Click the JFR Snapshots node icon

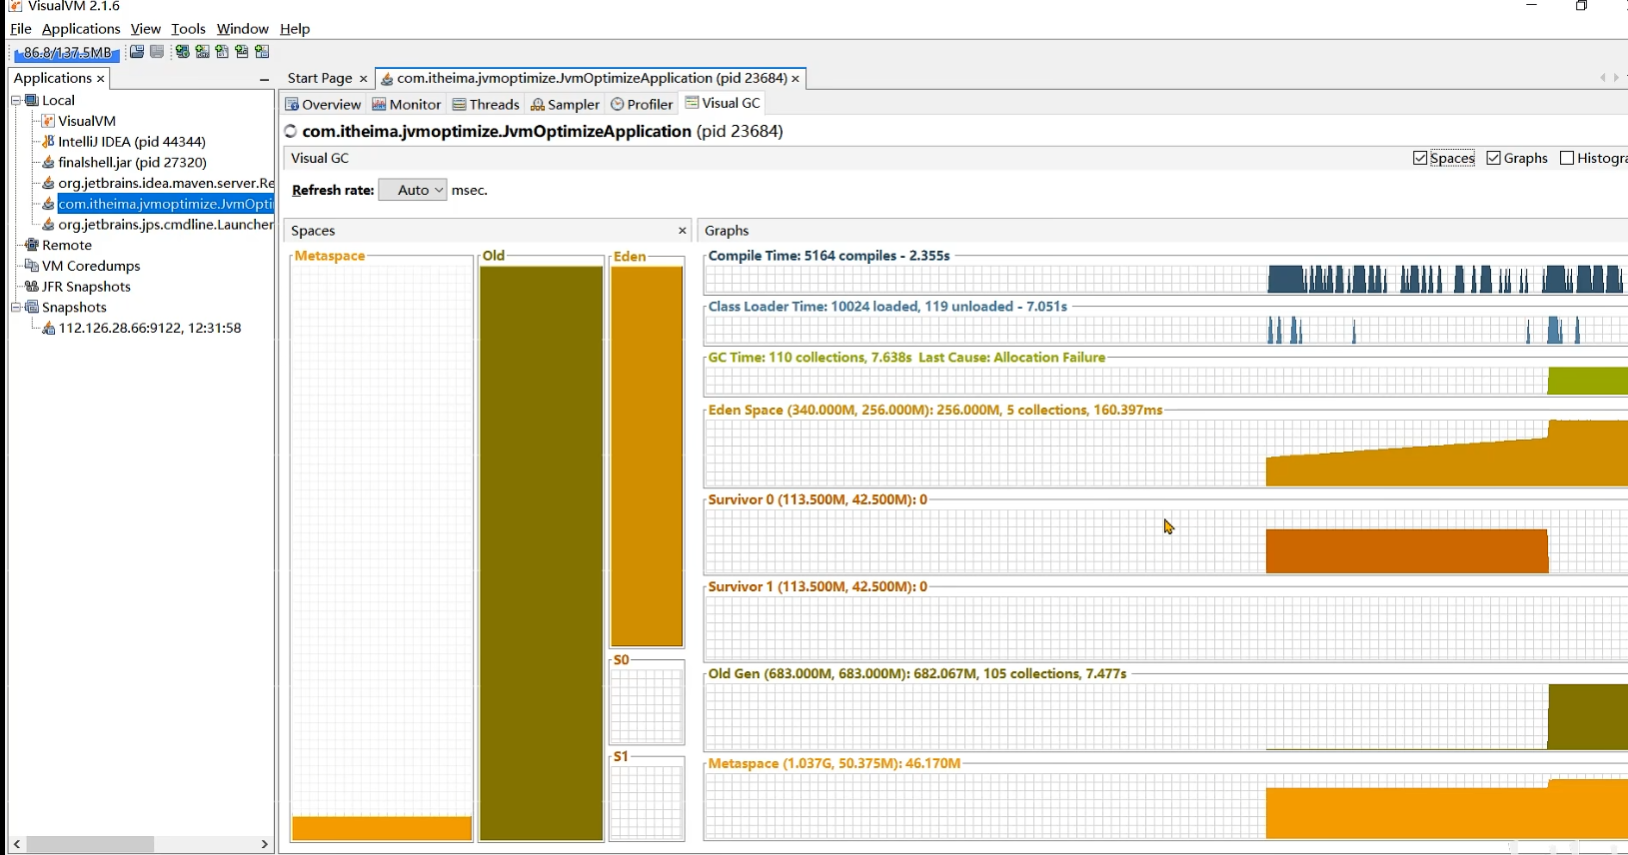pos(32,286)
